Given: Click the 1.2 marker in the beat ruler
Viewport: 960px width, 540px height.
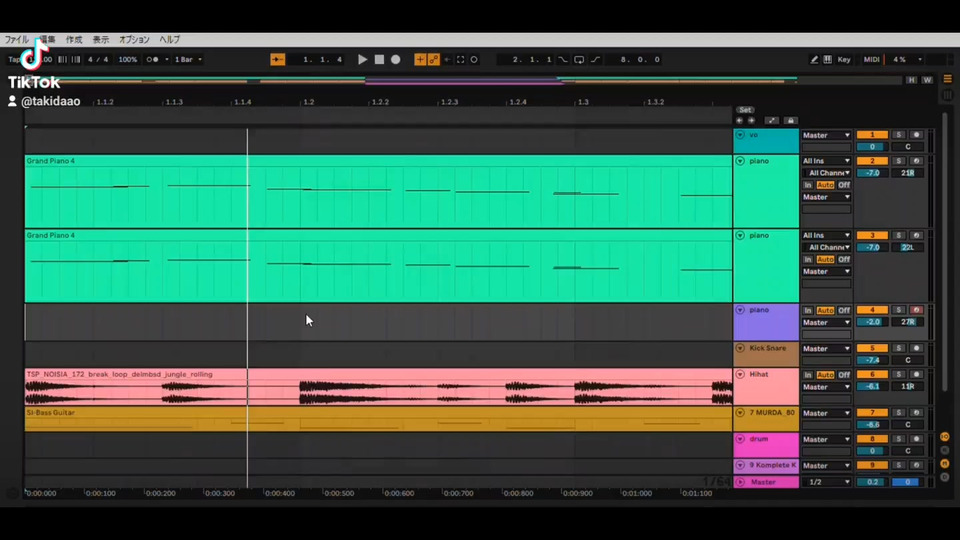Looking at the screenshot, I should coord(309,102).
